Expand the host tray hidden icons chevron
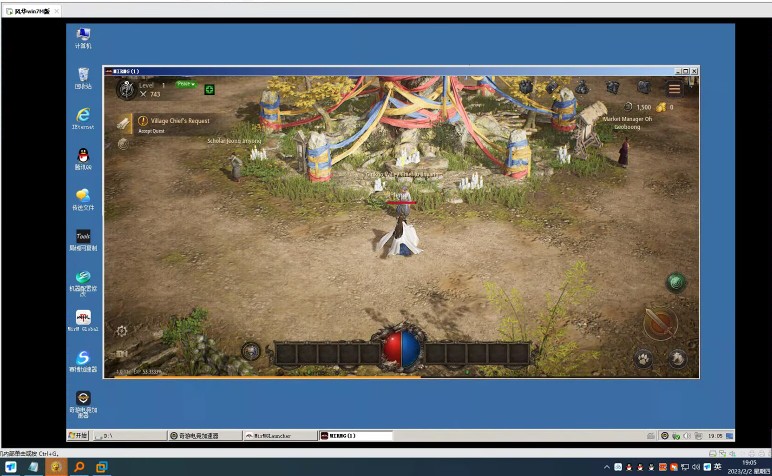Screen dimensions: 772x476 coord(607,467)
